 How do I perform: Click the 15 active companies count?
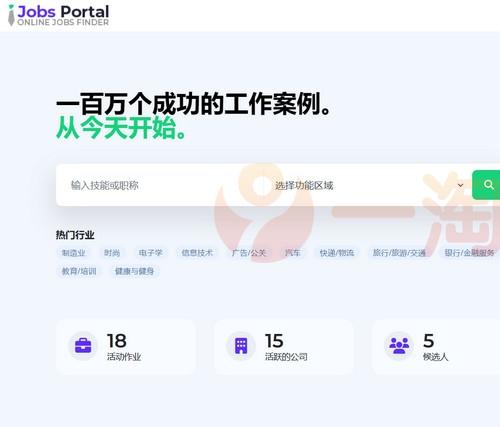pyautogui.click(x=274, y=341)
